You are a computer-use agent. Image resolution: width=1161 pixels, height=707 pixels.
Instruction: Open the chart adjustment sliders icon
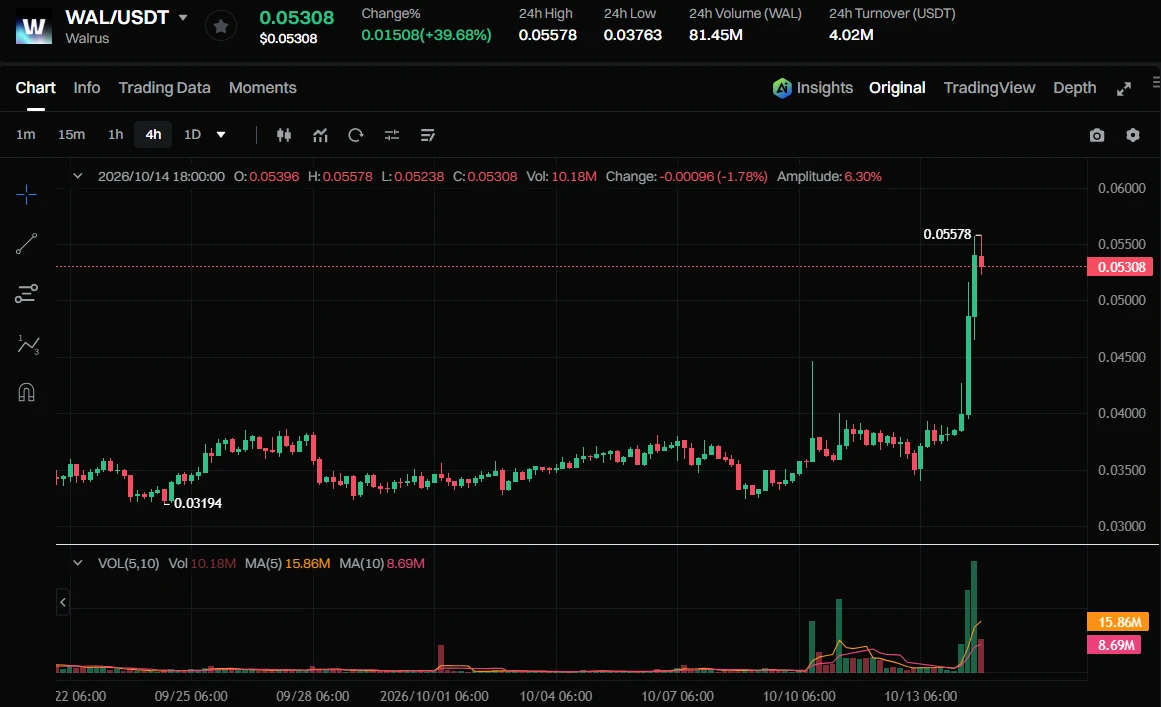[392, 135]
